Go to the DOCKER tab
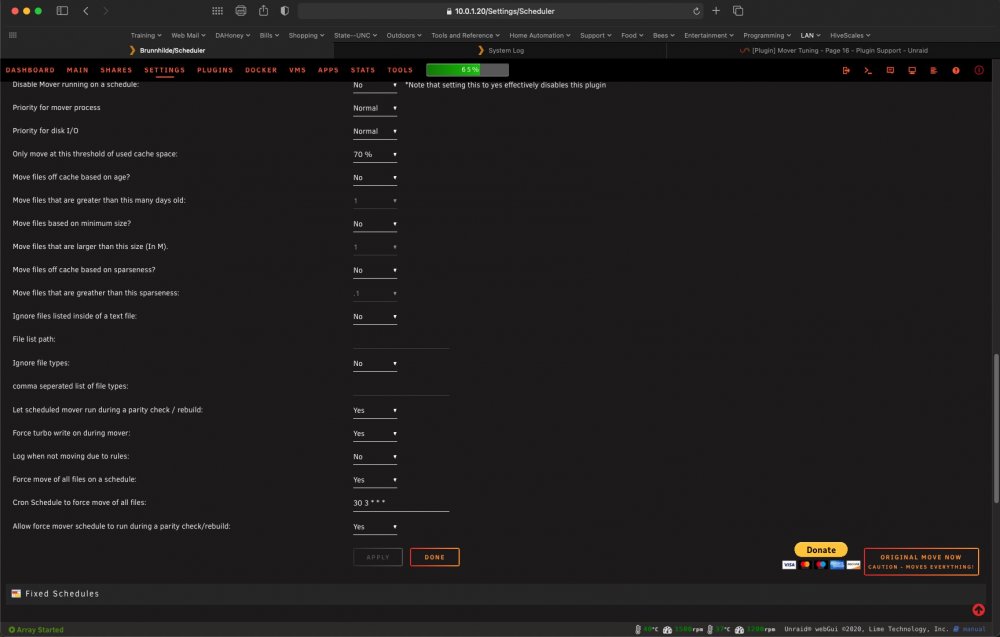This screenshot has height=637, width=1000. (x=261, y=70)
